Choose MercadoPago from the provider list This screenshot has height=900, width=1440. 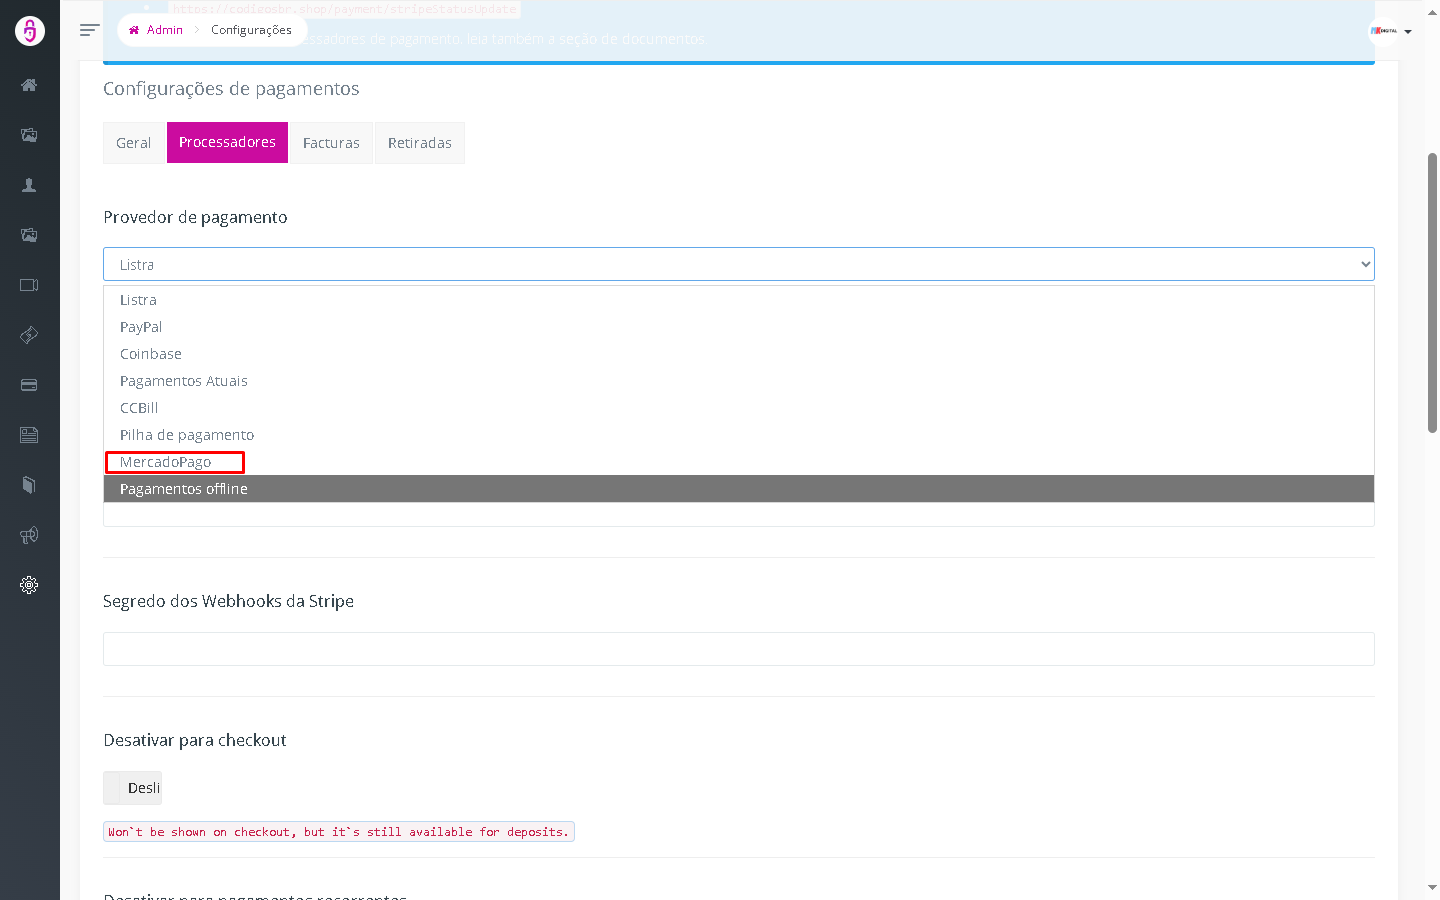(x=166, y=462)
